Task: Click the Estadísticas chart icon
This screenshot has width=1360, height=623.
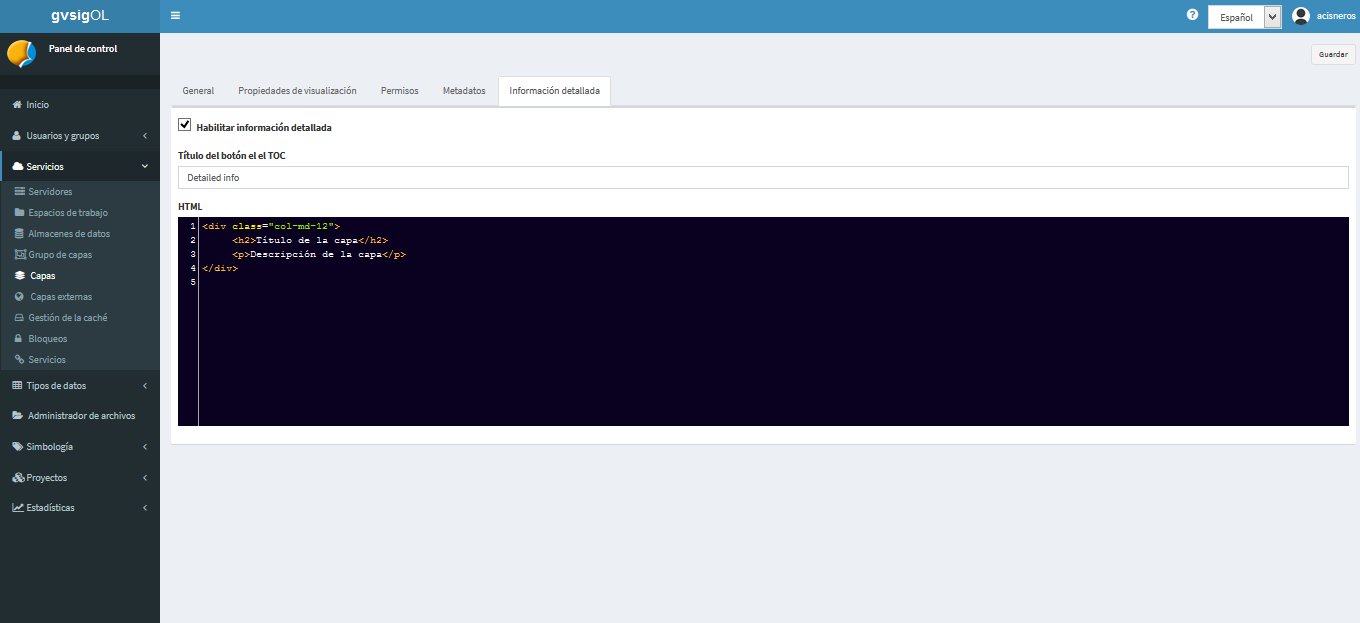Action: [18, 508]
